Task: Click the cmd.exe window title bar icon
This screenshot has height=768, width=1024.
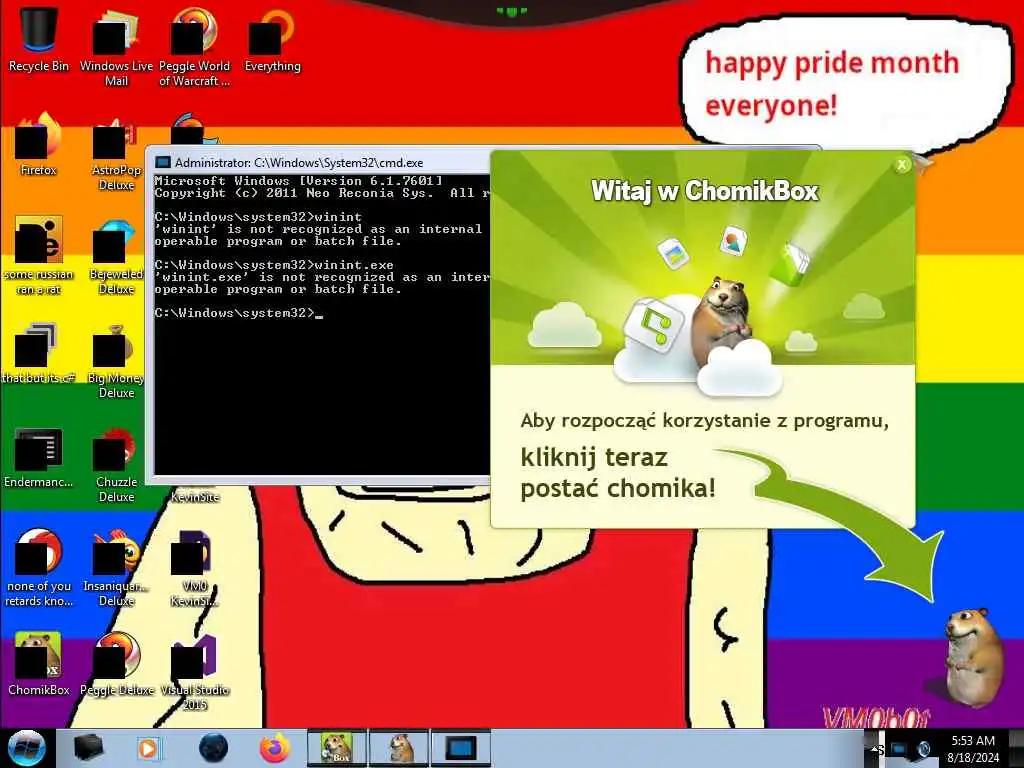Action: point(163,163)
